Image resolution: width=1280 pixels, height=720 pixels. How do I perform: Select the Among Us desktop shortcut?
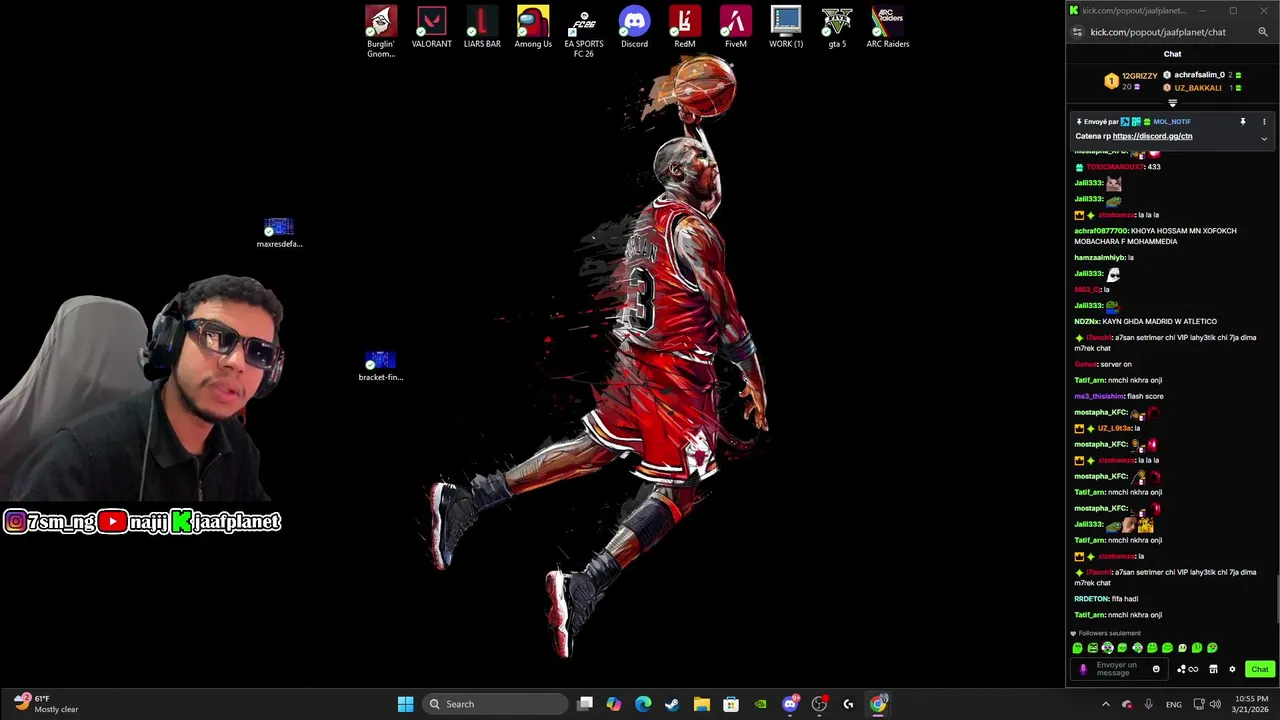point(533,28)
